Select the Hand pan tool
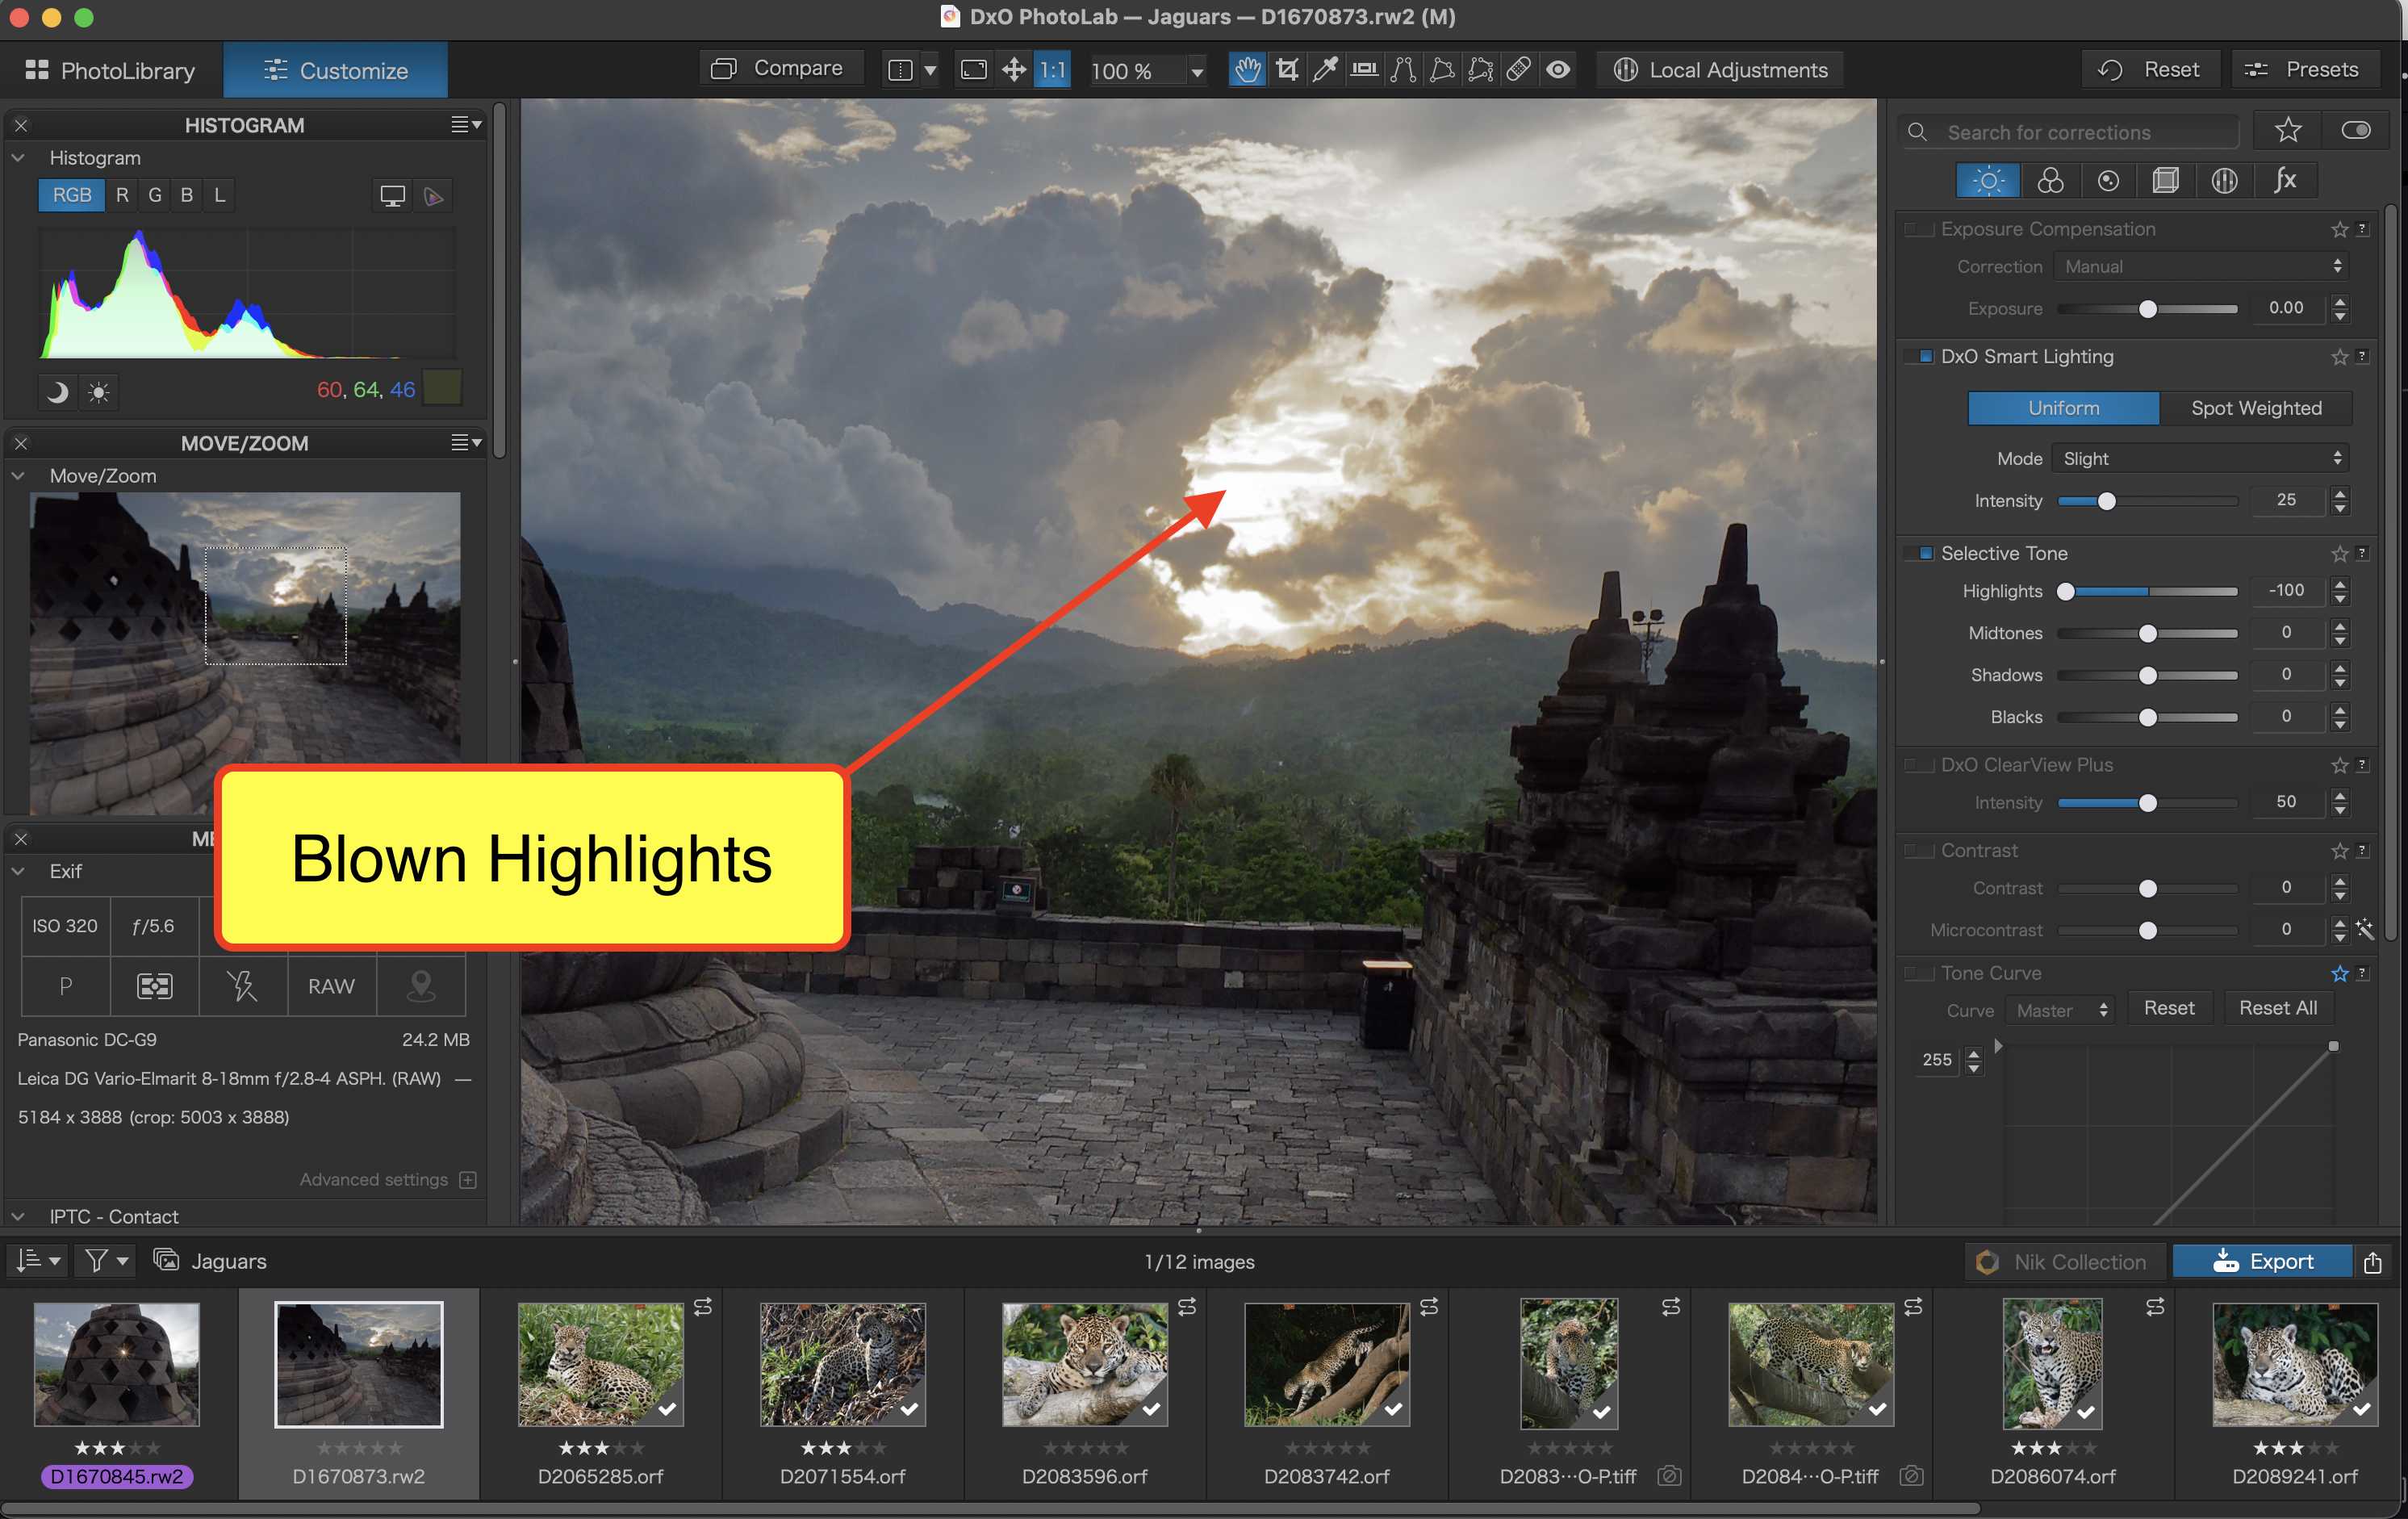Viewport: 2408px width, 1519px height. pos(1247,70)
